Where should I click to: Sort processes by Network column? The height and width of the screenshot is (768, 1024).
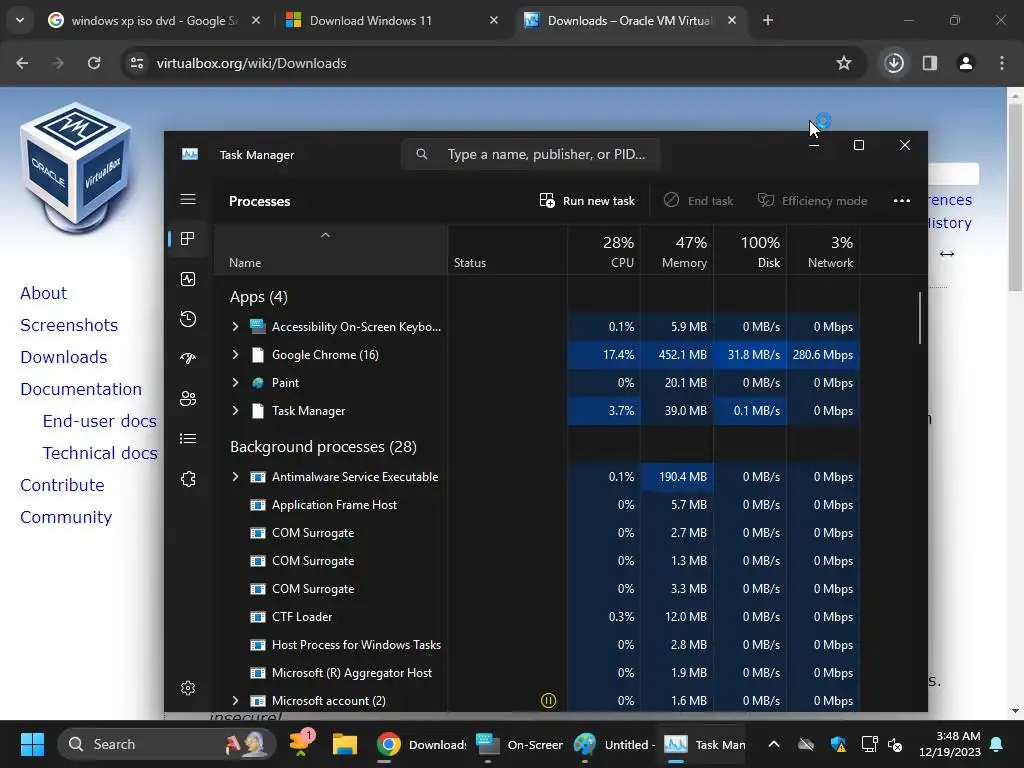click(x=824, y=251)
